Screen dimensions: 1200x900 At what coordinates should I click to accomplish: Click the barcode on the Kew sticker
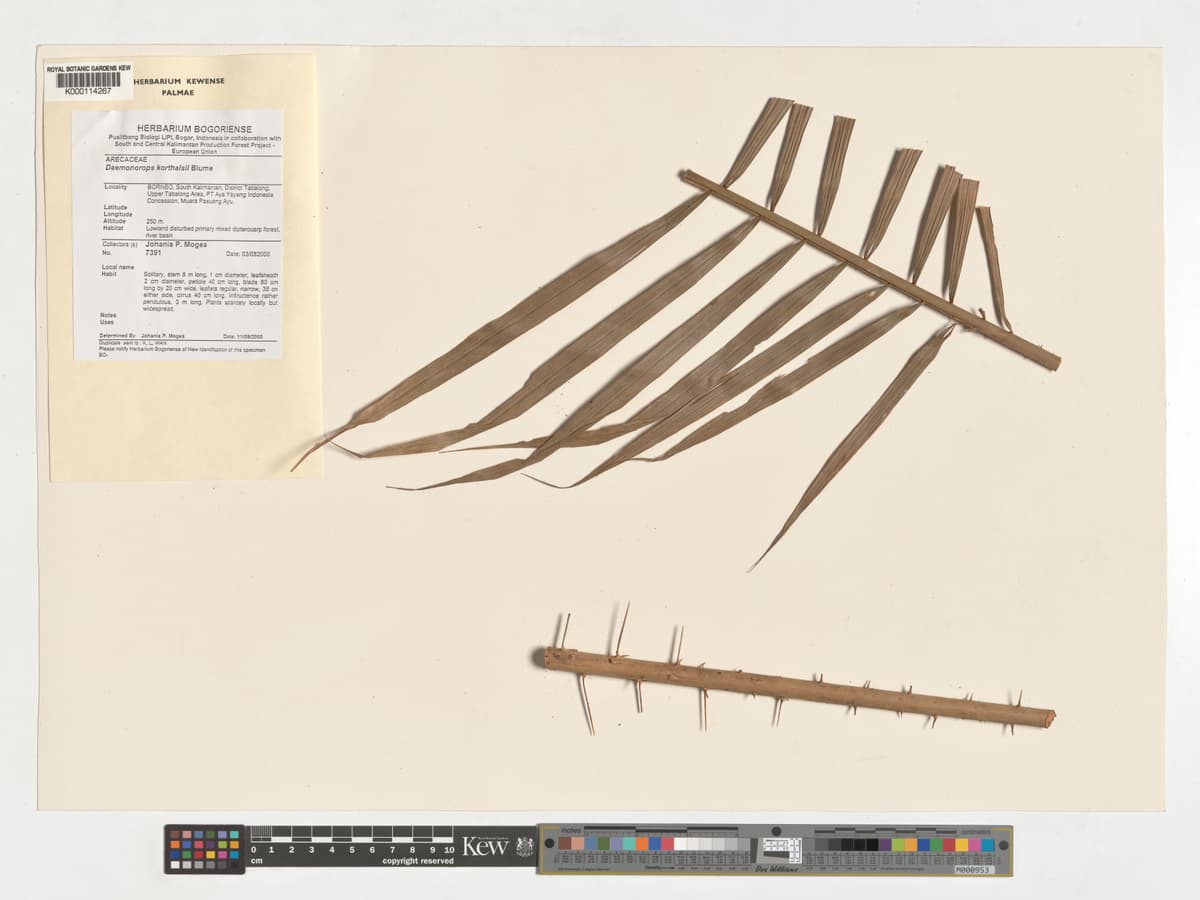[88, 79]
